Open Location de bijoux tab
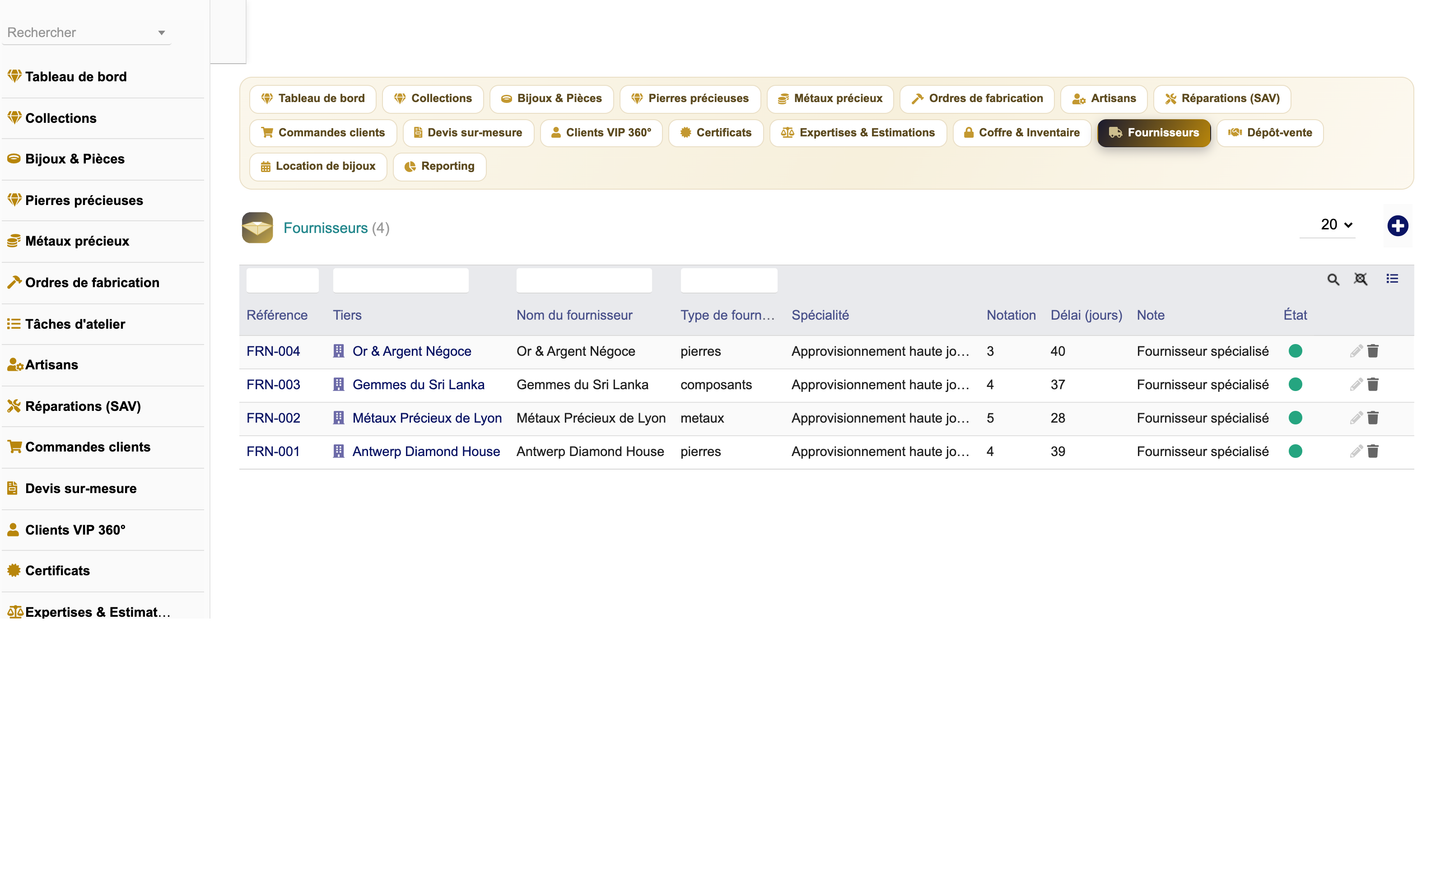The height and width of the screenshot is (894, 1445). coord(318,167)
